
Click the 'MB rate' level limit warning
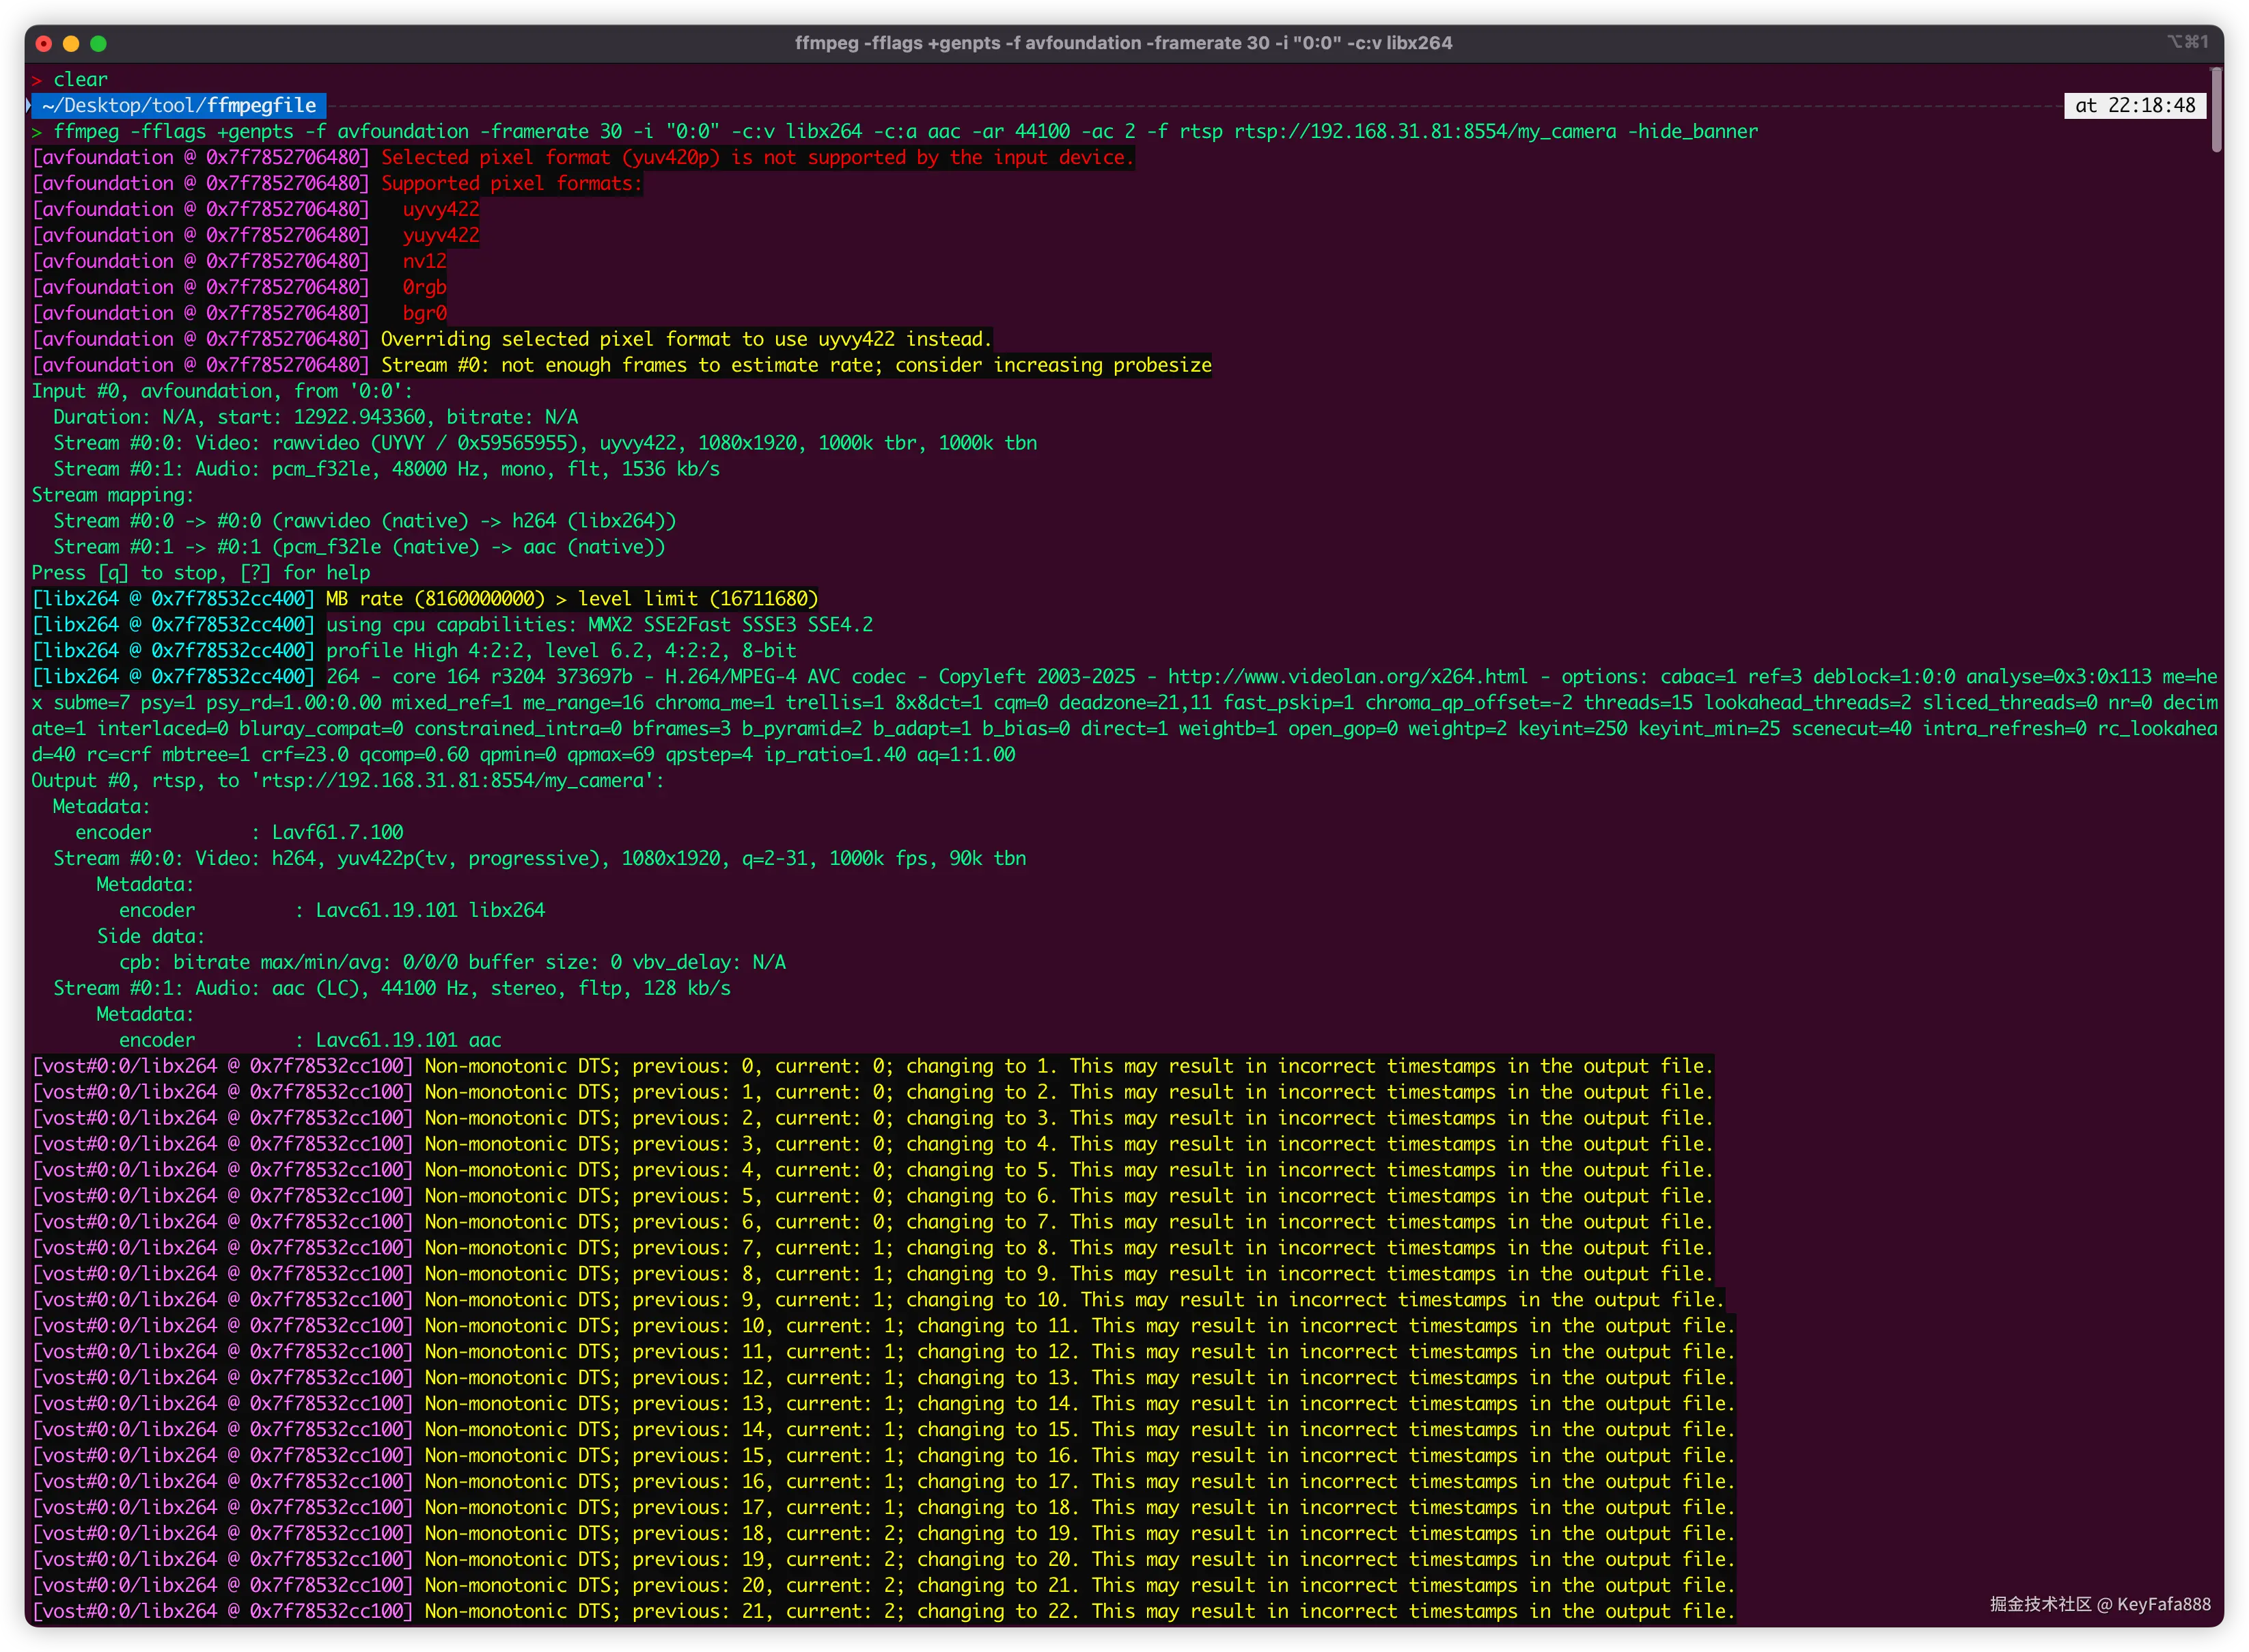point(571,599)
